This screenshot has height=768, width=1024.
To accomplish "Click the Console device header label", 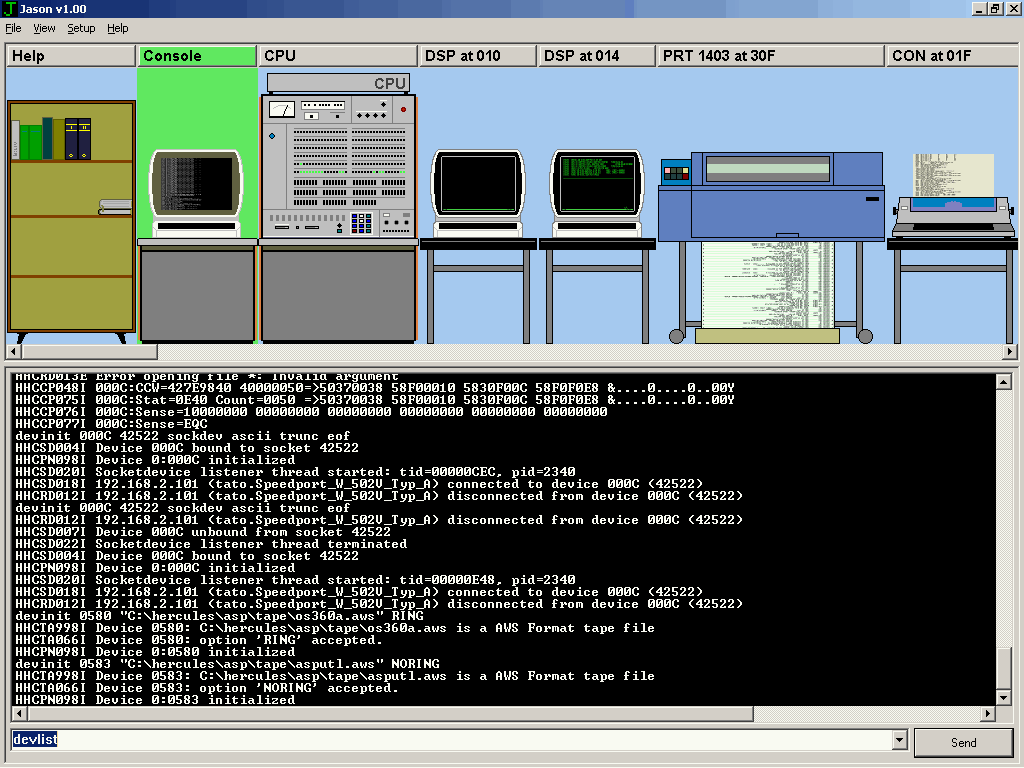I will 197,56.
